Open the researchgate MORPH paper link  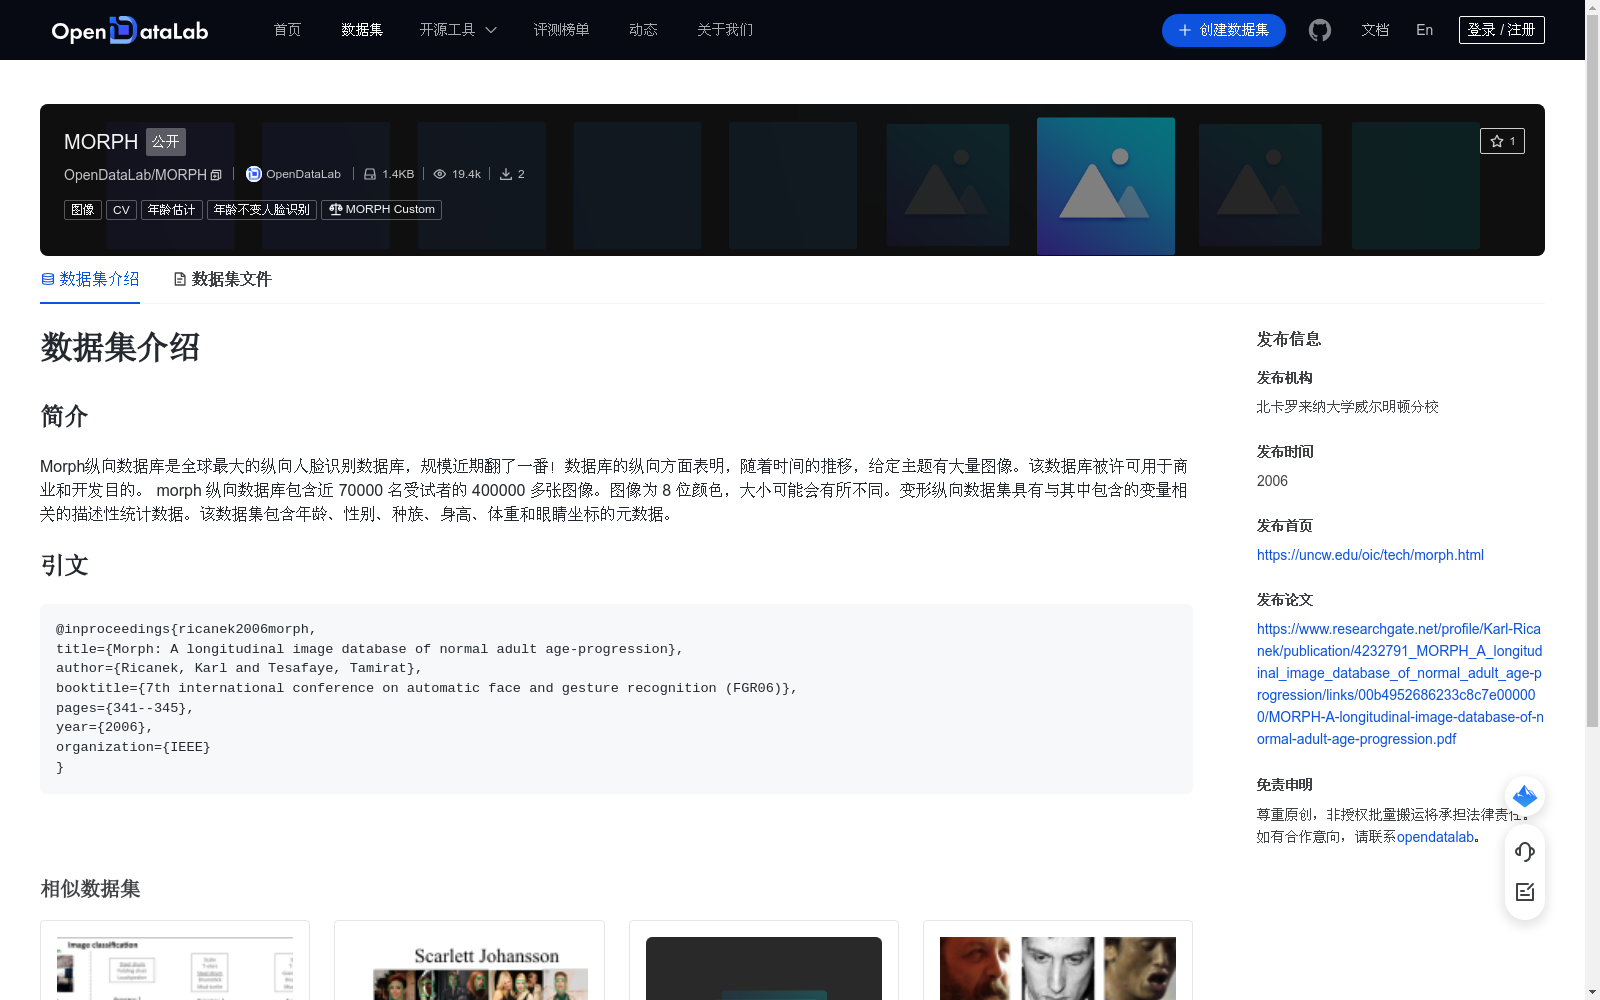pos(1400,684)
